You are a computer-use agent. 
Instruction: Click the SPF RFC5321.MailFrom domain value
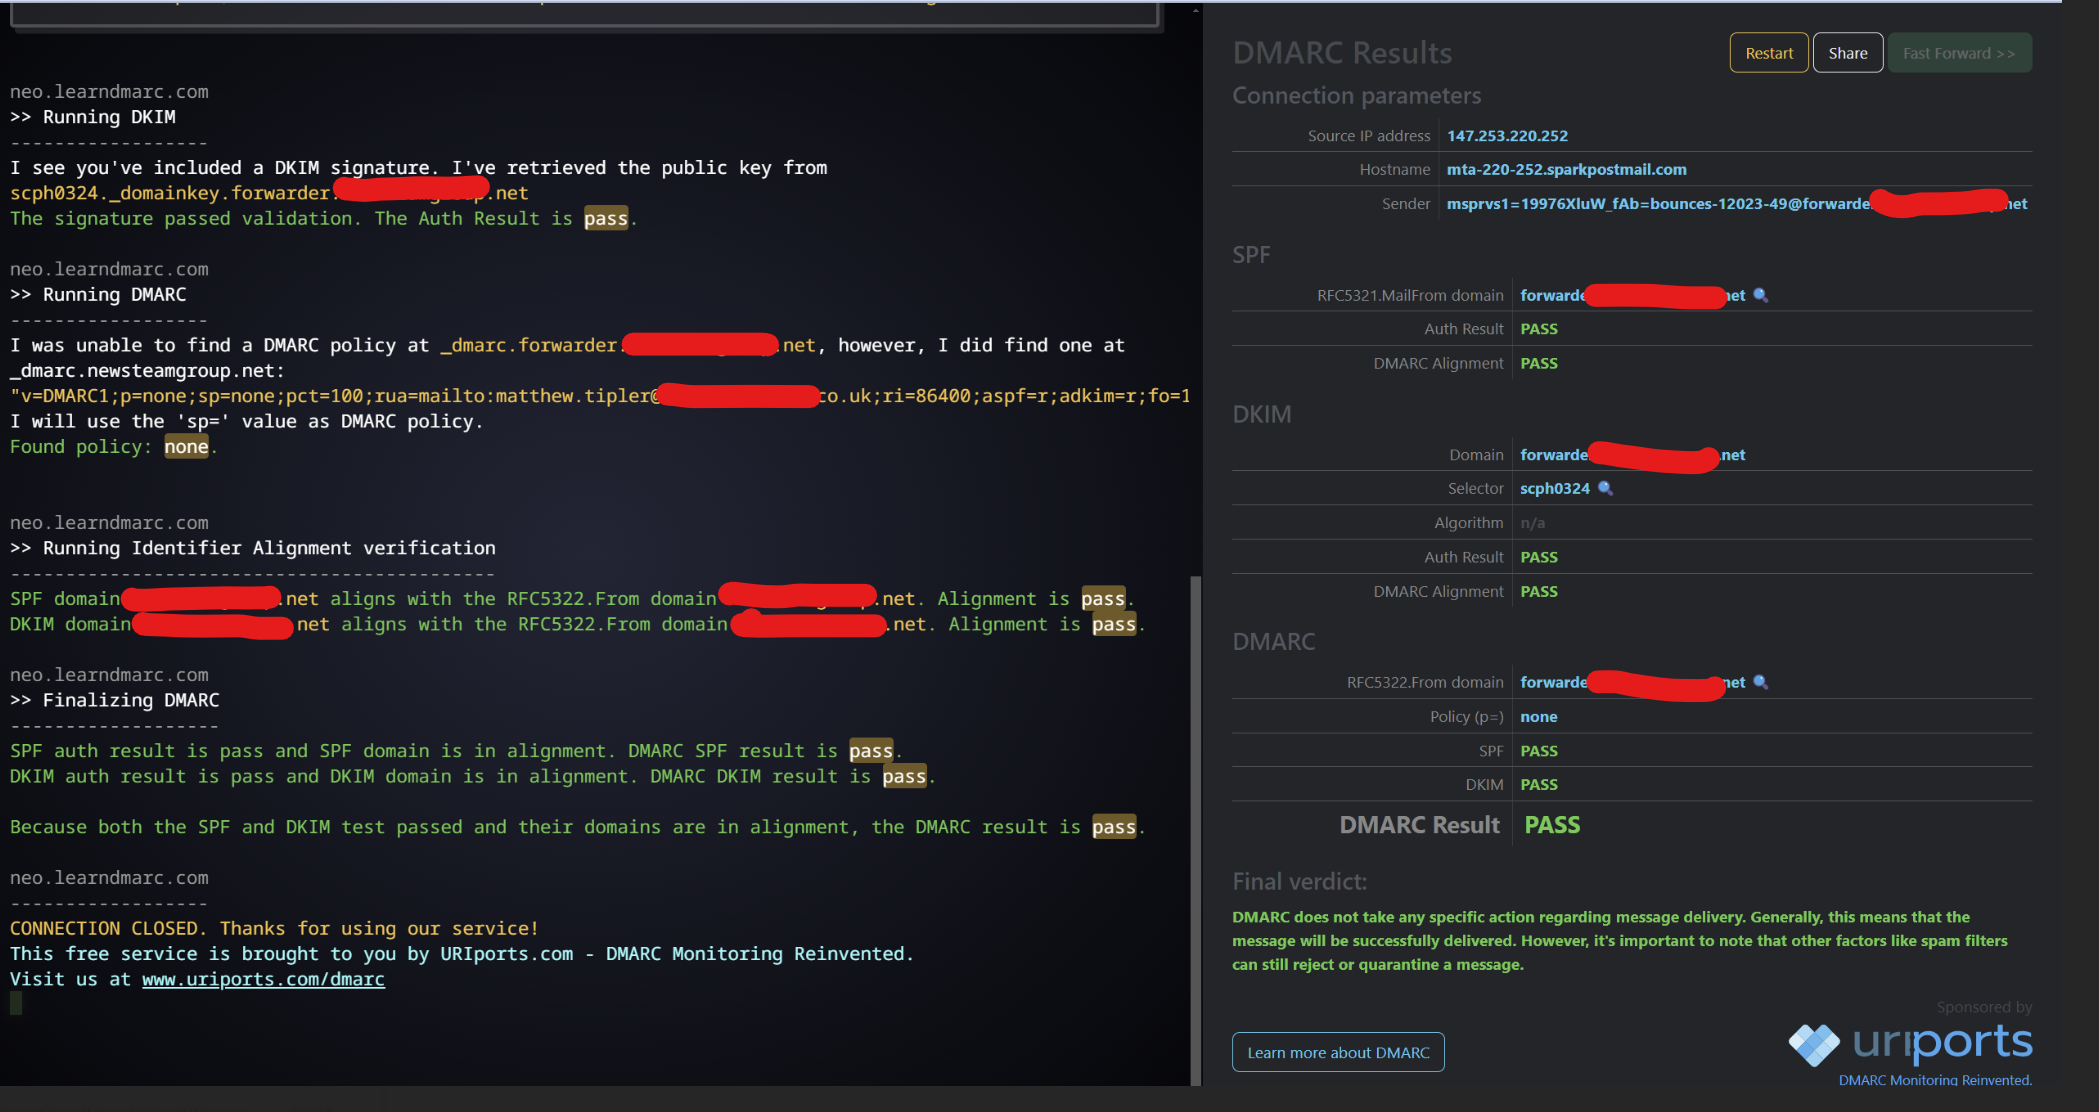click(1552, 295)
